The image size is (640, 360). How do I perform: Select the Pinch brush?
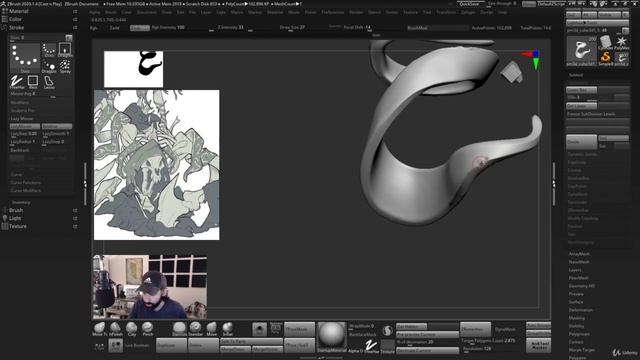click(148, 329)
